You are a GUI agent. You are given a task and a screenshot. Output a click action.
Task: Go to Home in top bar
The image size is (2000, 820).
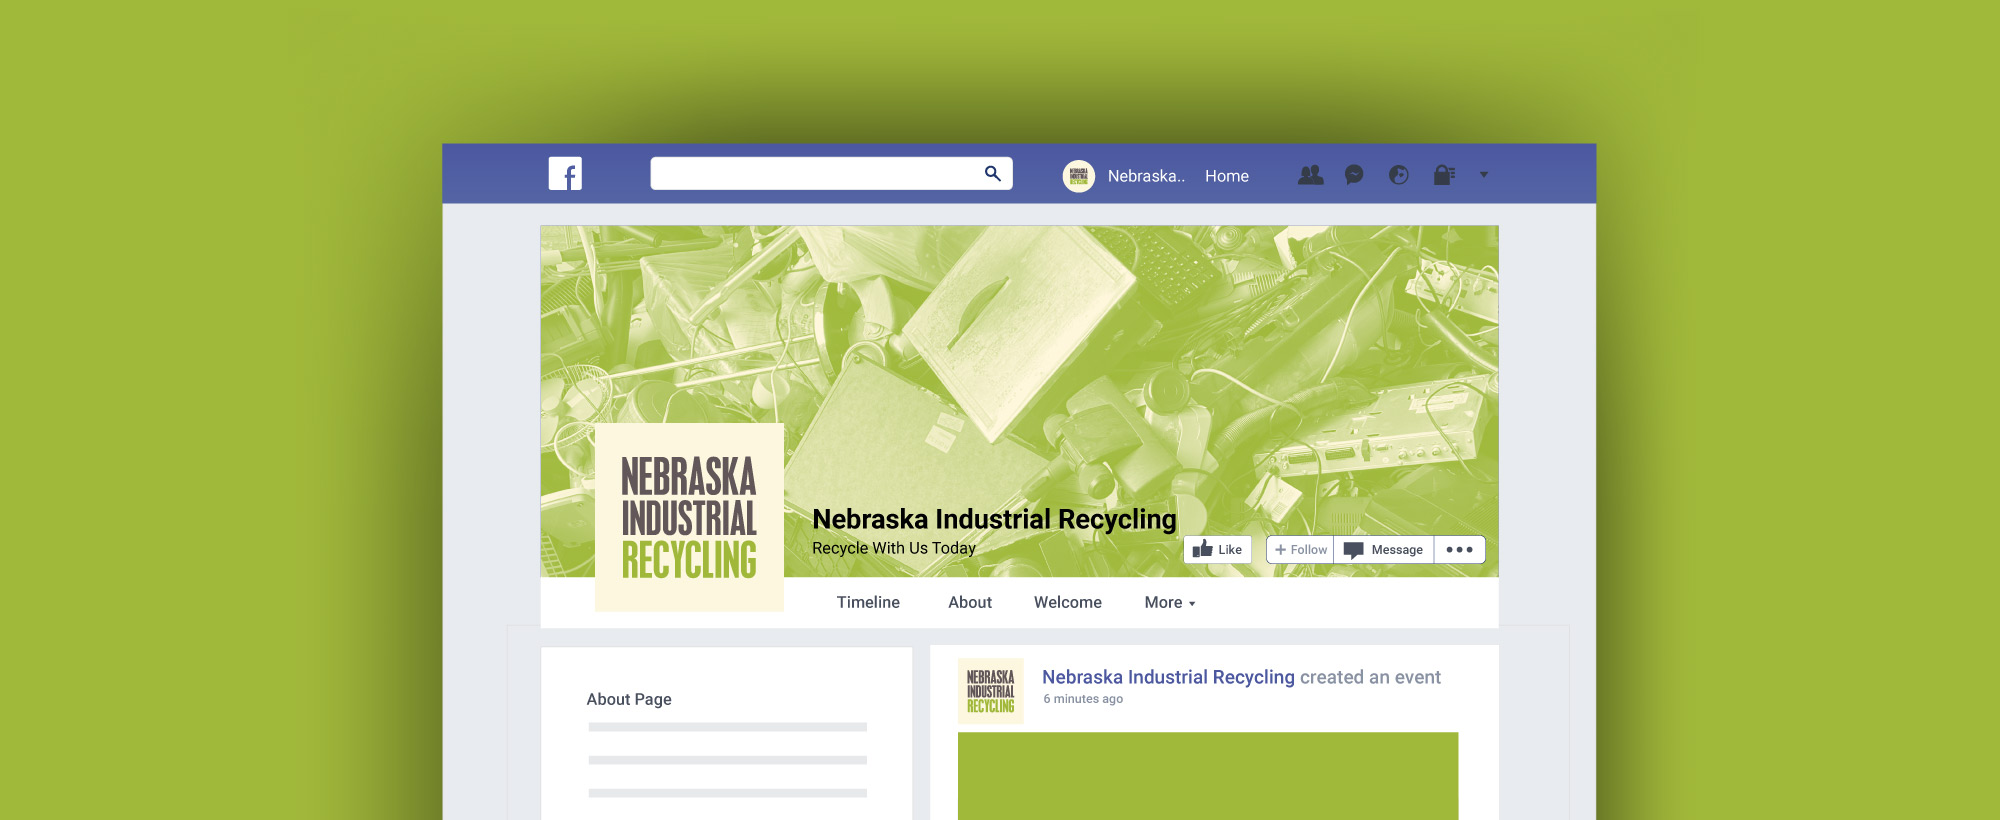pos(1226,176)
